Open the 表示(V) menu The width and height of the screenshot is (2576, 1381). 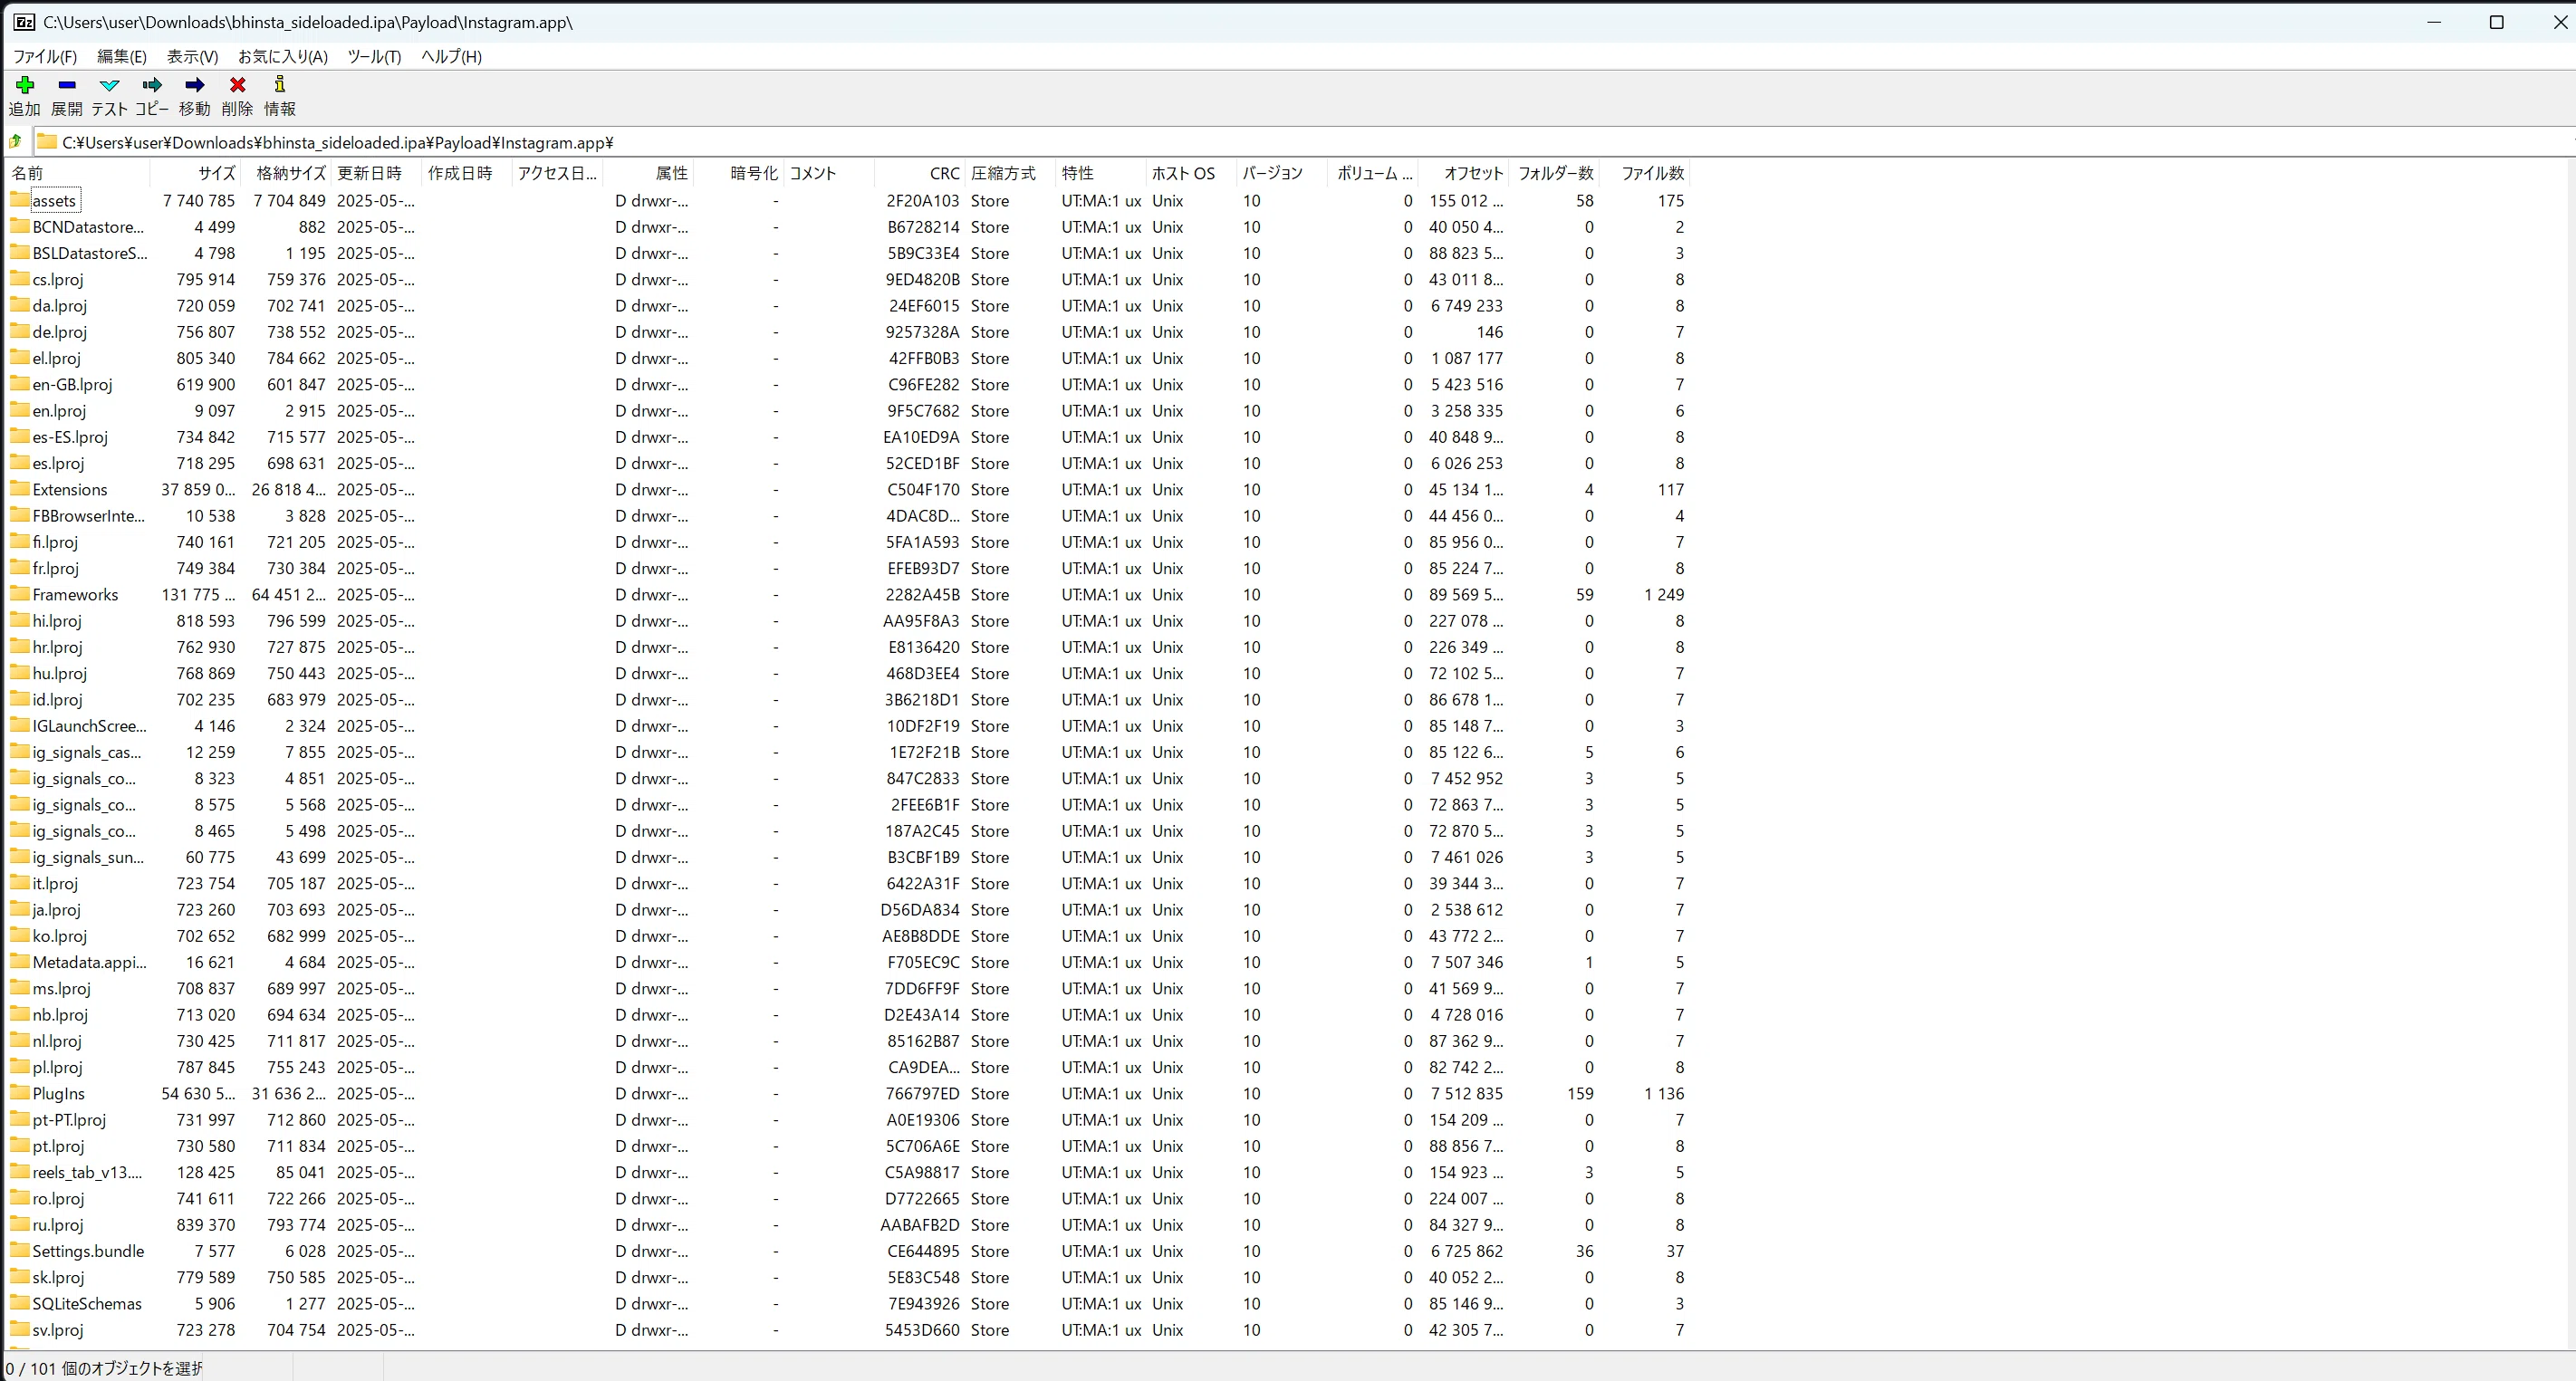point(192,57)
